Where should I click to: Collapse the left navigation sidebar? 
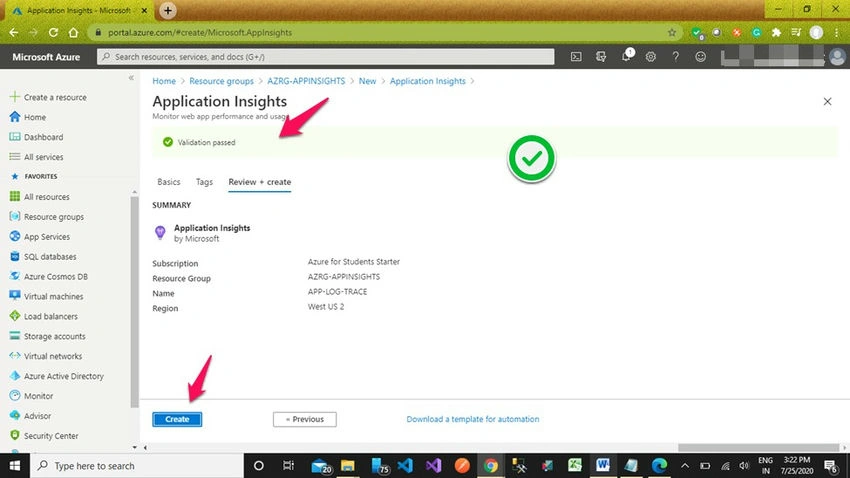point(131,78)
